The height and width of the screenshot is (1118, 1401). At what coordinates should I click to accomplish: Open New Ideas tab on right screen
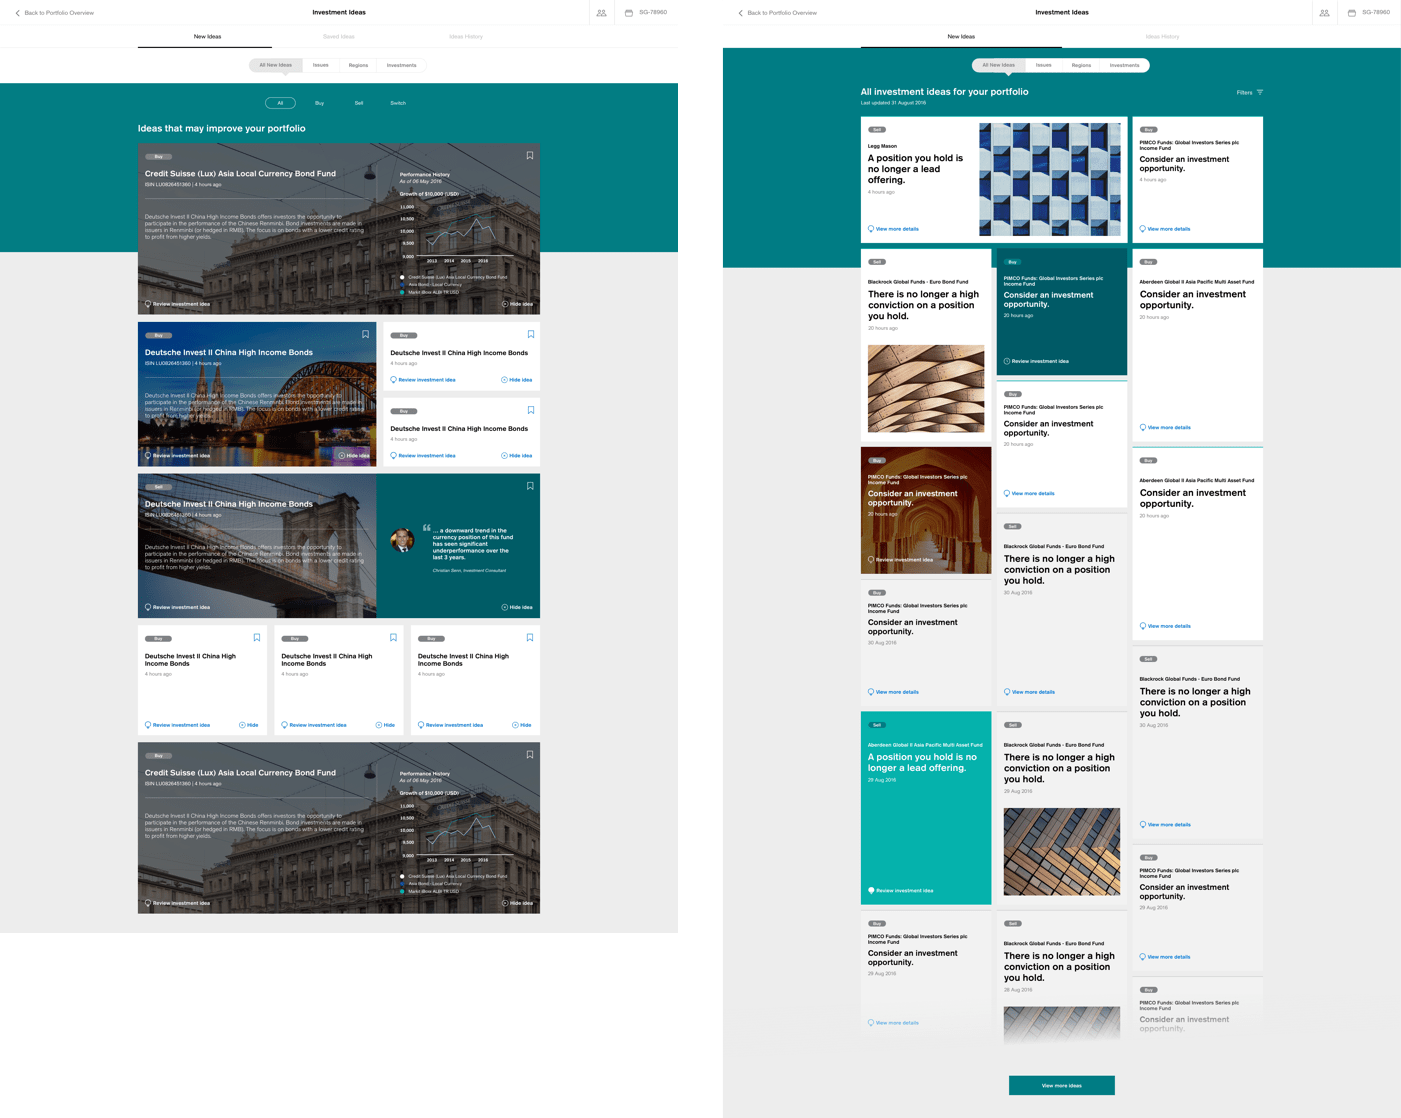(x=961, y=37)
